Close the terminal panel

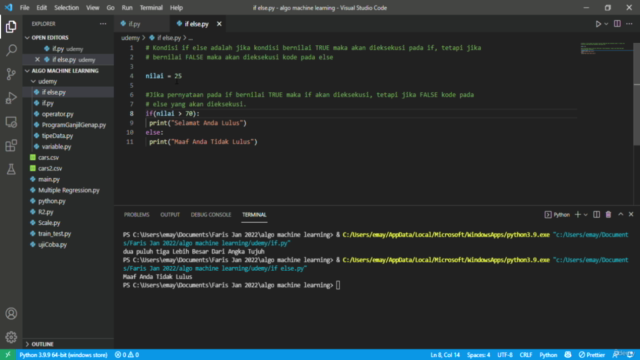pos(631,214)
